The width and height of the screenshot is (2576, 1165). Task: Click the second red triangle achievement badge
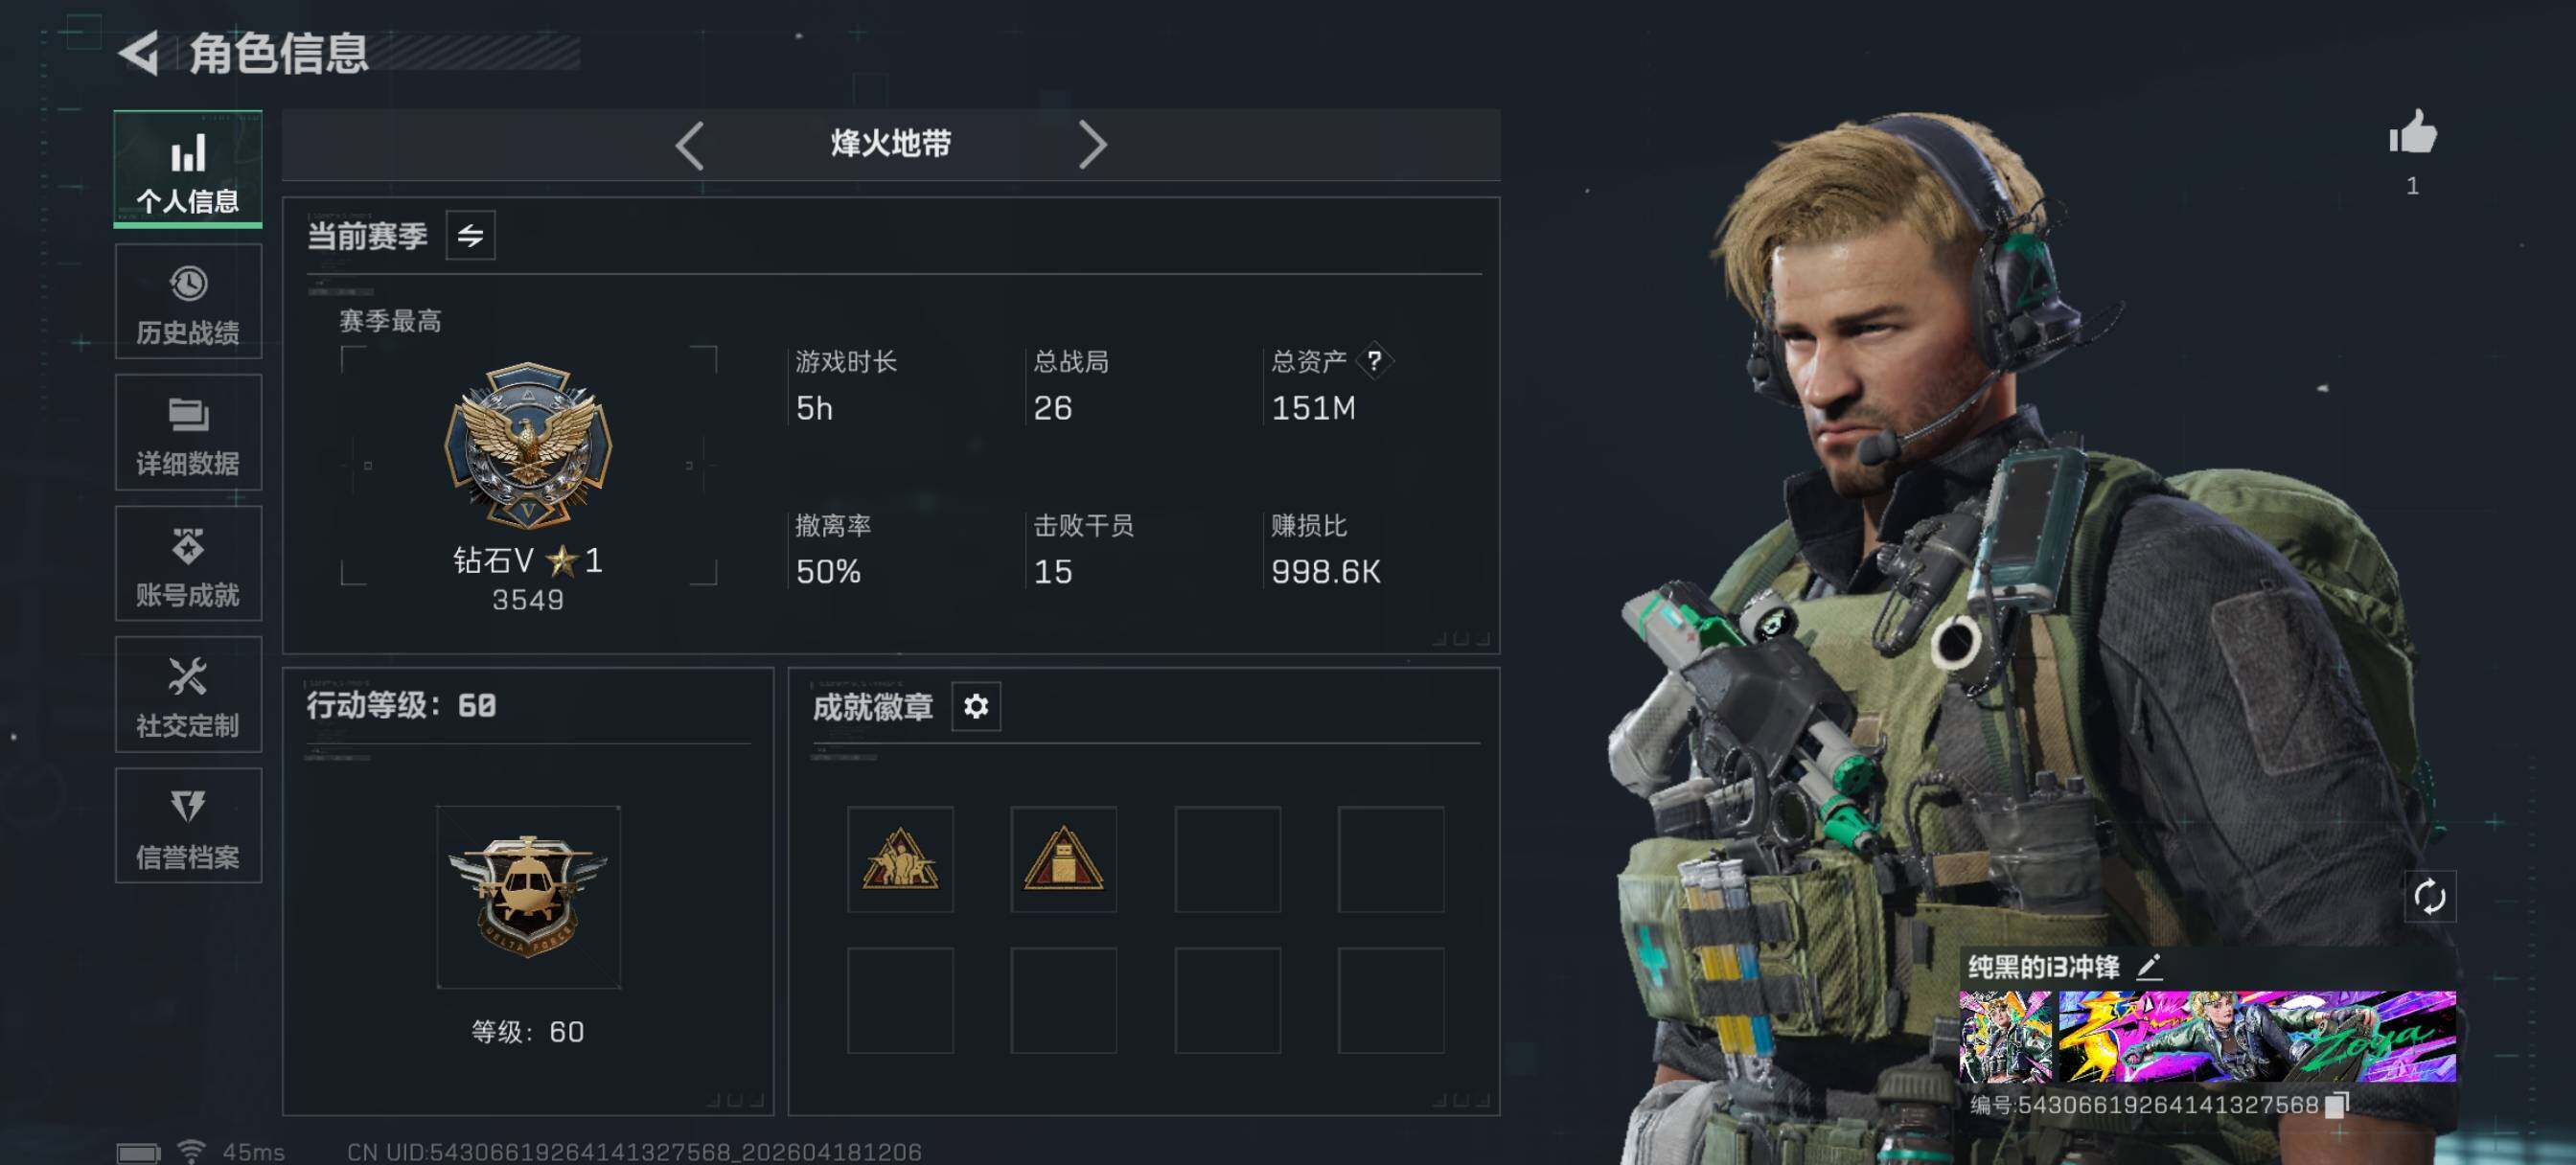point(1063,859)
